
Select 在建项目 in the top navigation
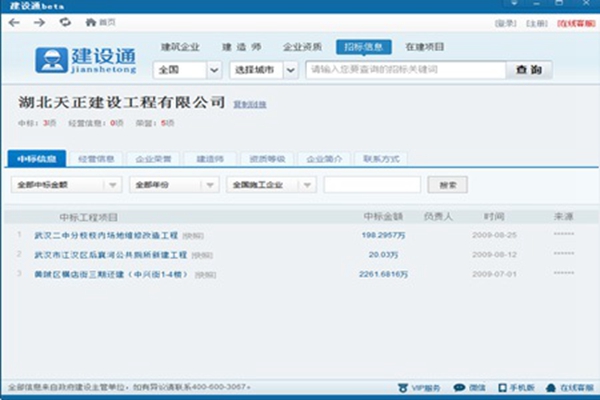pos(425,47)
